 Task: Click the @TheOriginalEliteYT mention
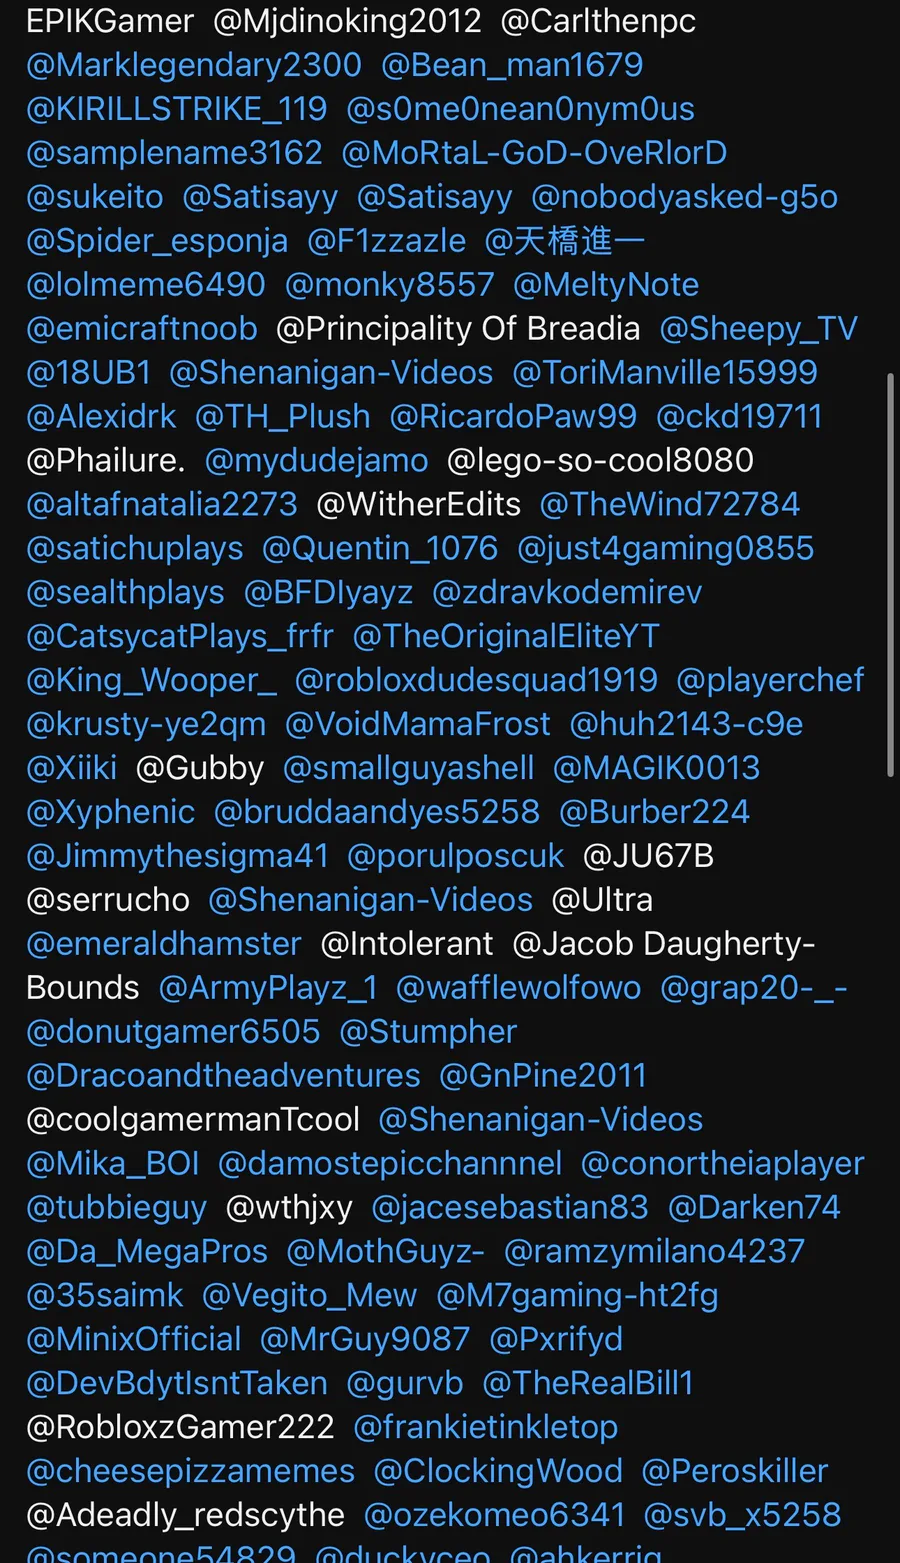(506, 637)
